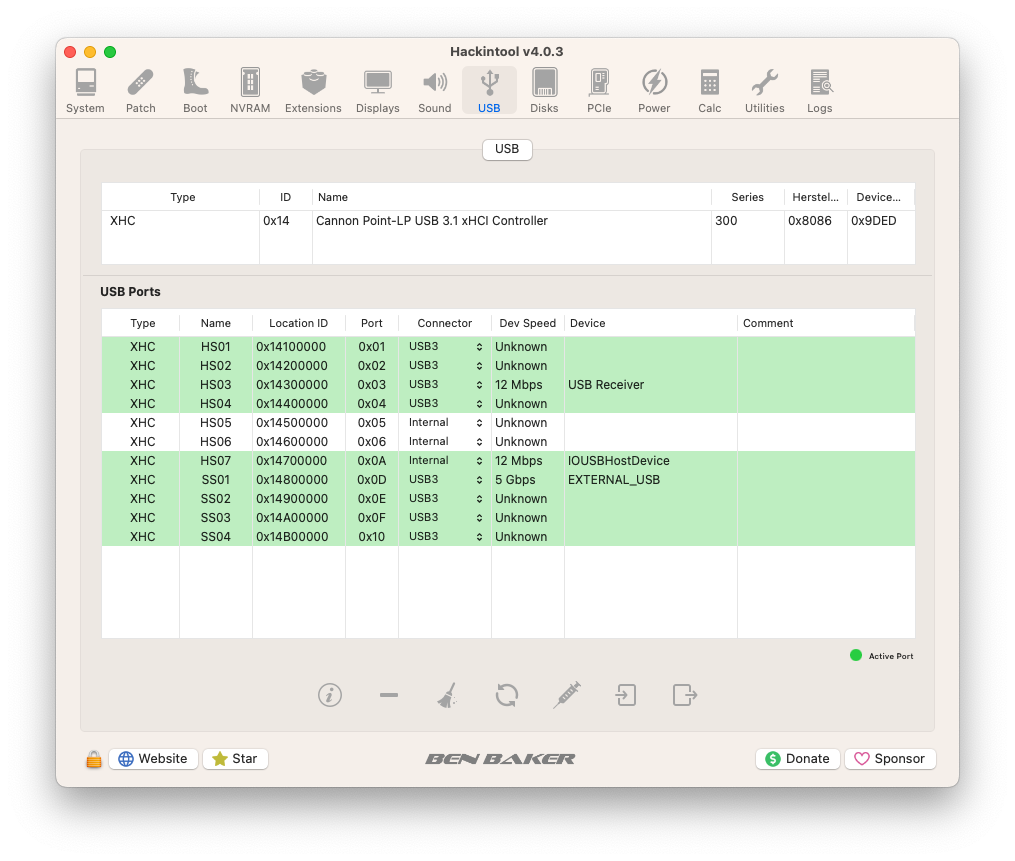Sort ports by Location ID column header

click(298, 323)
